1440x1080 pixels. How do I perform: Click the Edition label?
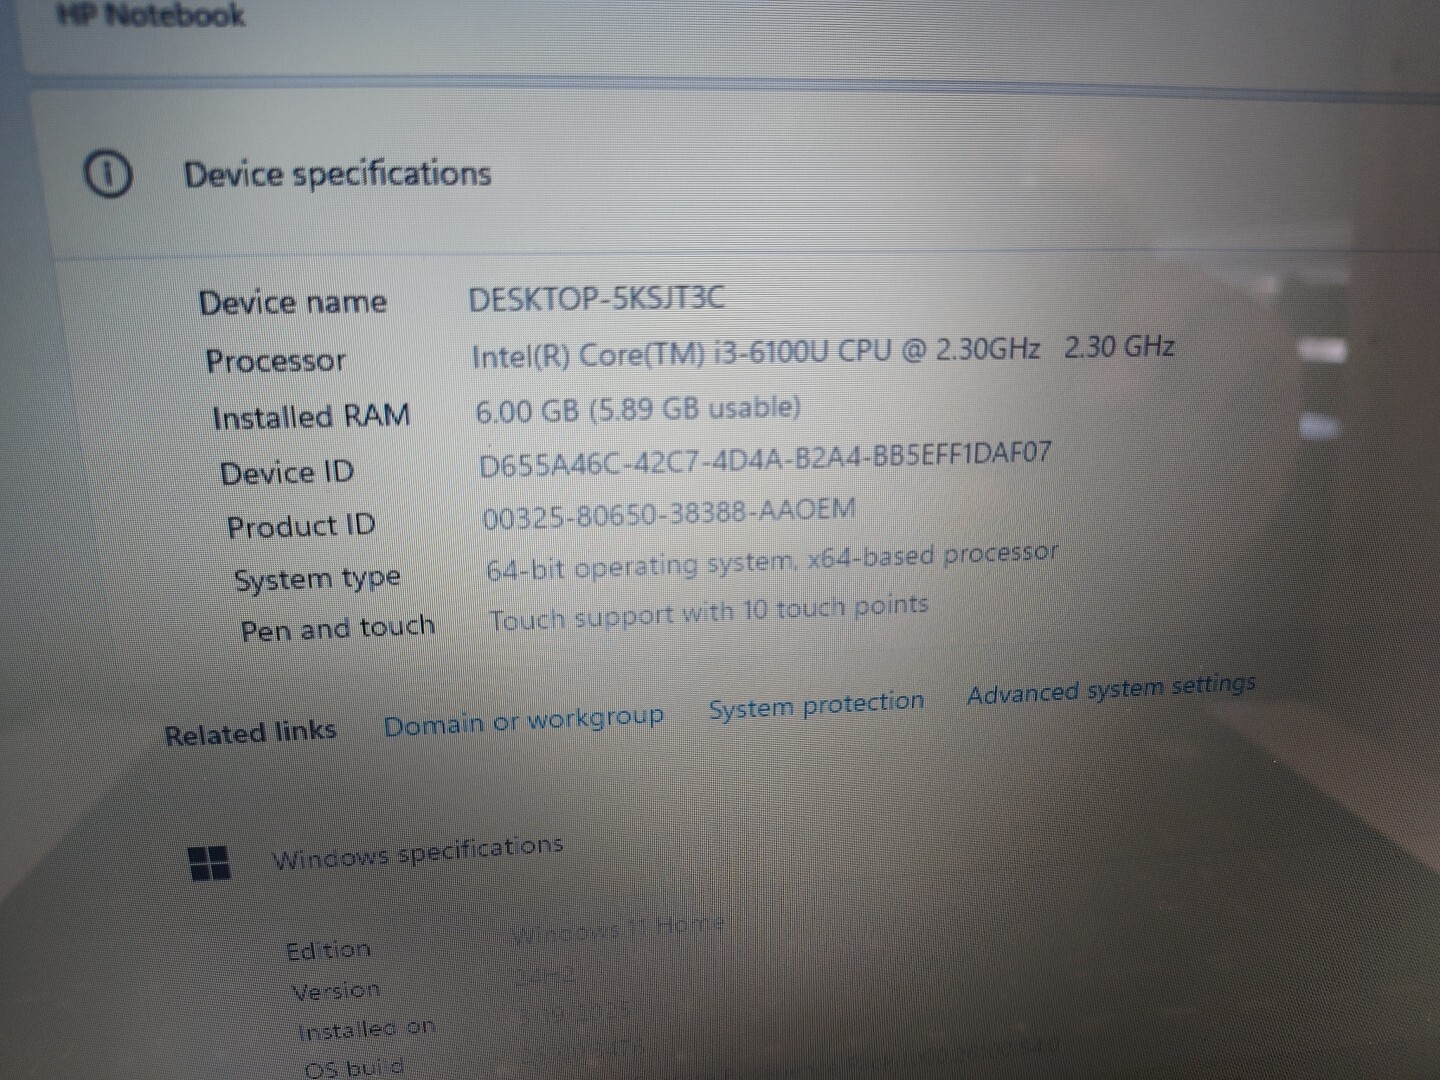click(x=328, y=950)
